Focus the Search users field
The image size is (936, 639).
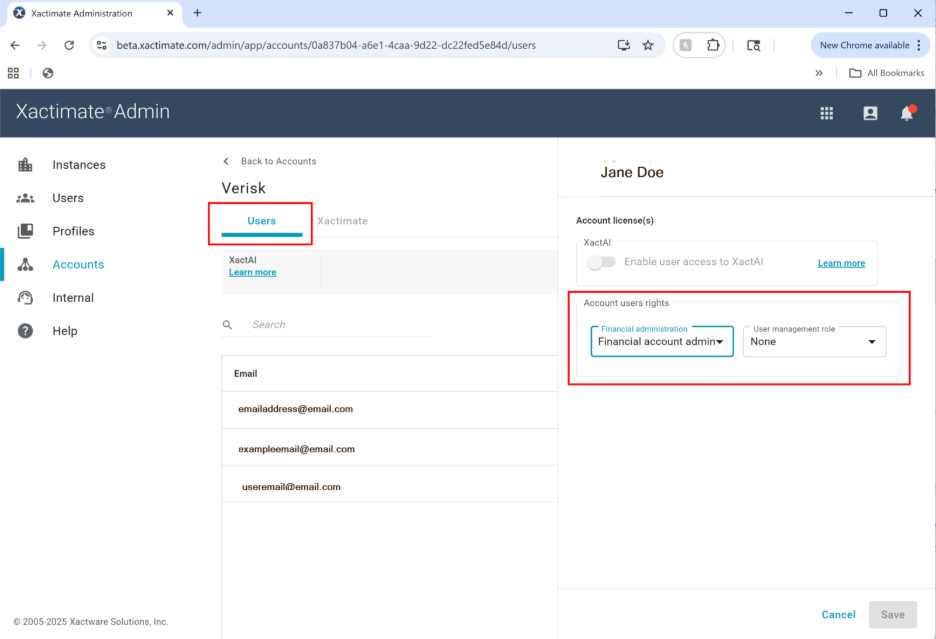click(327, 325)
